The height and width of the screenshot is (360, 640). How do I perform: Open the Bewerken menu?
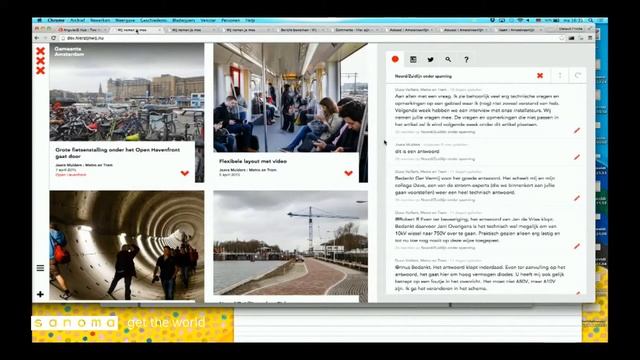click(x=100, y=20)
